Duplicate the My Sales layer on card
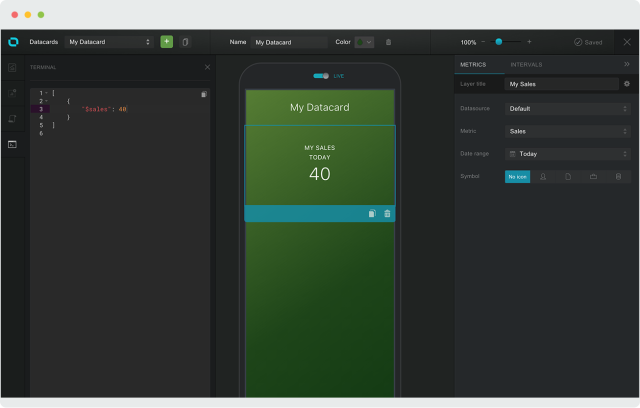 (x=372, y=213)
